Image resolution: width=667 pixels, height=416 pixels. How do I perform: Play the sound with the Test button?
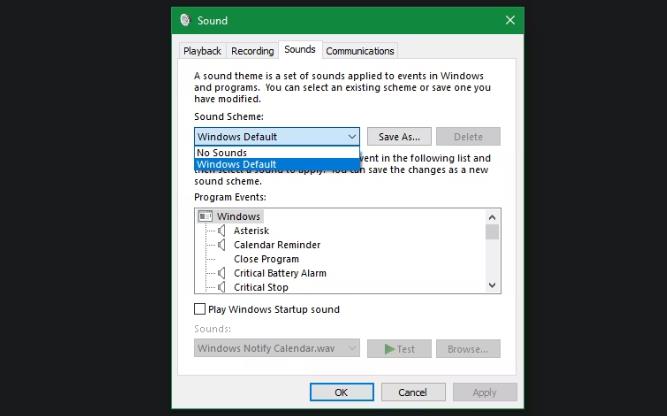399,349
